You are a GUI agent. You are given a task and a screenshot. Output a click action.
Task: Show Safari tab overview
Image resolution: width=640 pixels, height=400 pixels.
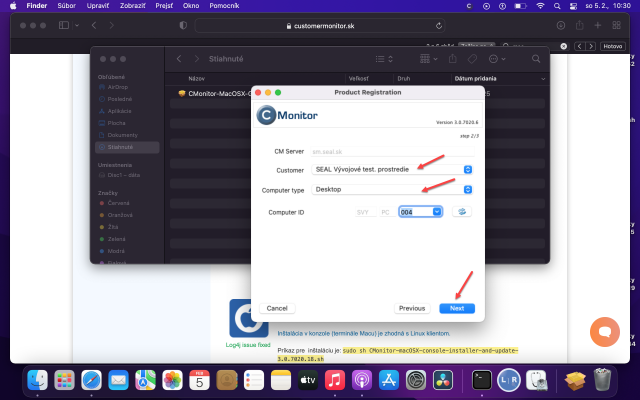pyautogui.click(x=616, y=25)
